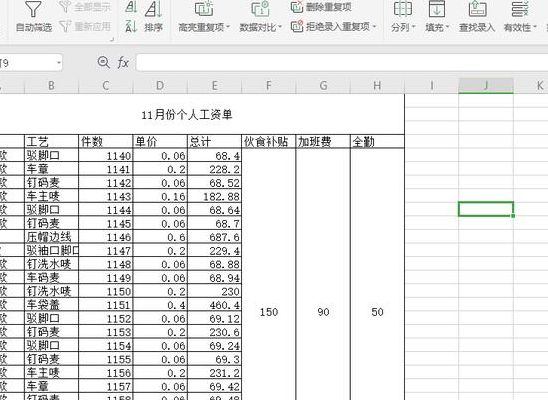The height and width of the screenshot is (400, 548).
Task: Expand the 填充 dropdown arrow
Action: point(447,27)
